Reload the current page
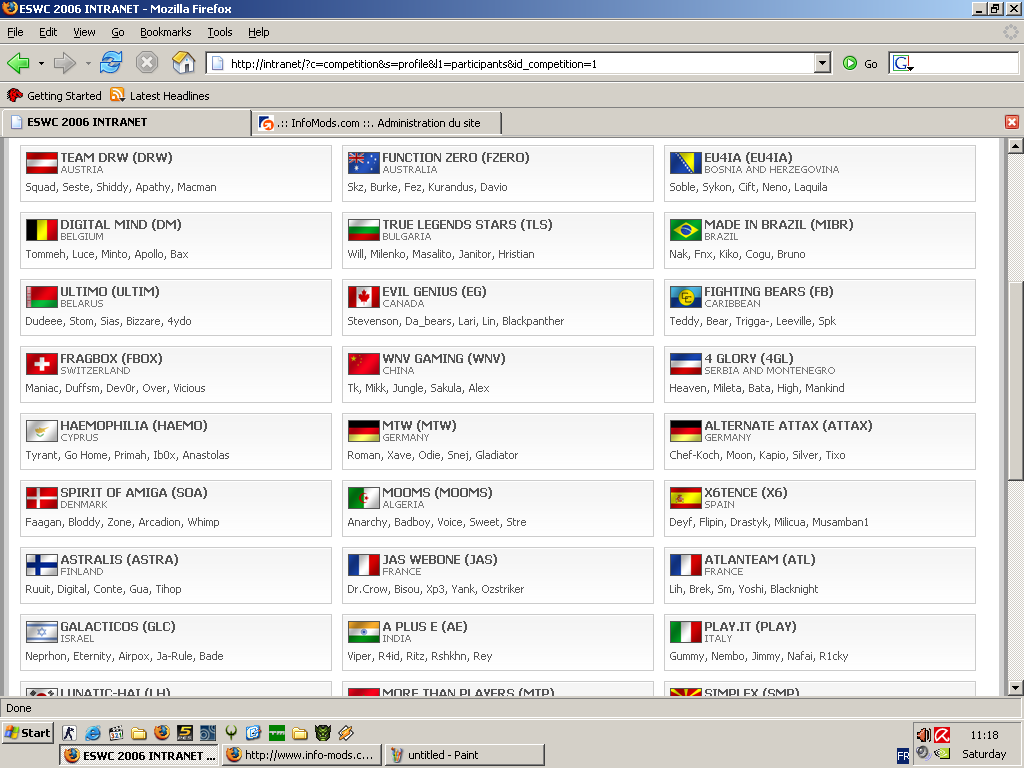Screen dimensions: 1024x768 (x=111, y=63)
